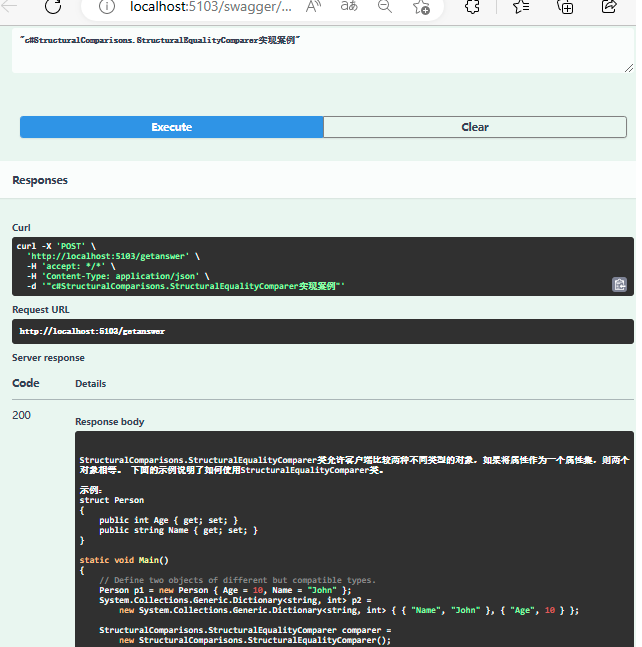Open the browser Extensions puzzle icon

474,7
